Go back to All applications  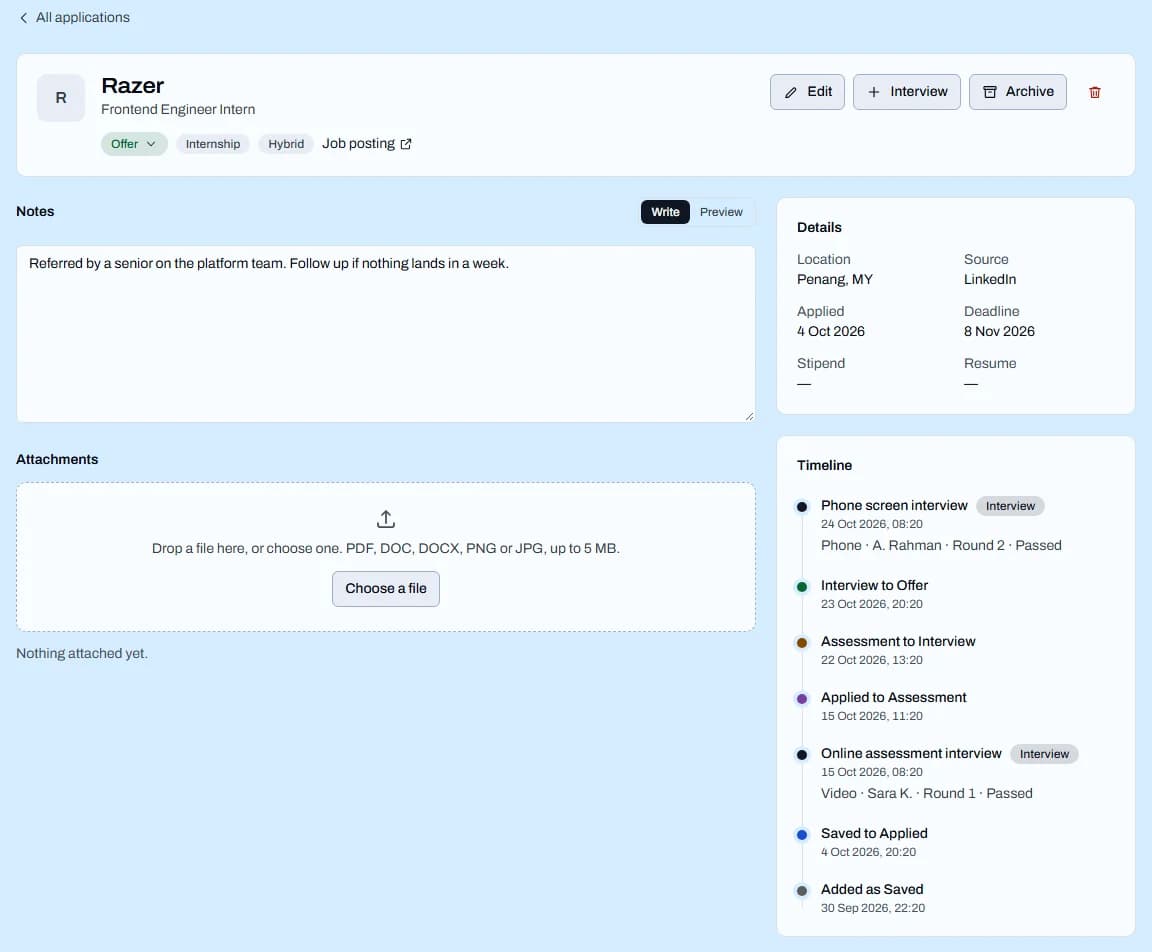(74, 18)
